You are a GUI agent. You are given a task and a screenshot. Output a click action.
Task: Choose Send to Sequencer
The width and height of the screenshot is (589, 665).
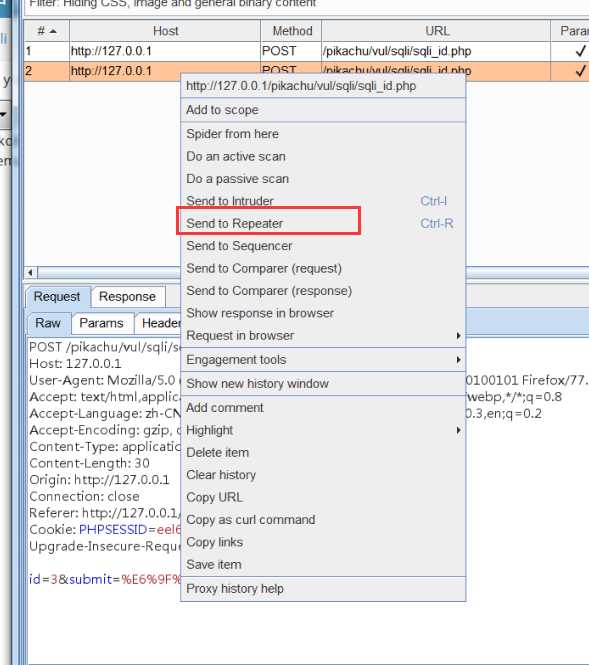tap(239, 246)
